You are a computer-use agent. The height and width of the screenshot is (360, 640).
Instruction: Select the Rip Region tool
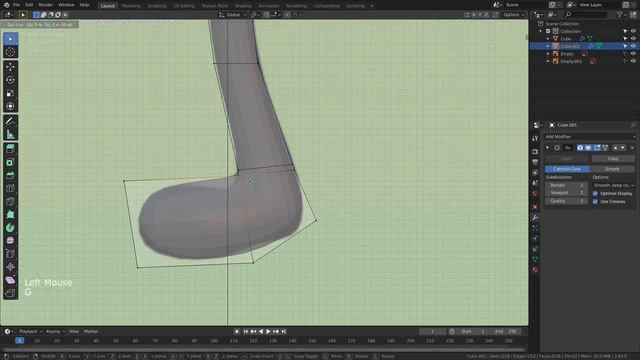[11, 293]
